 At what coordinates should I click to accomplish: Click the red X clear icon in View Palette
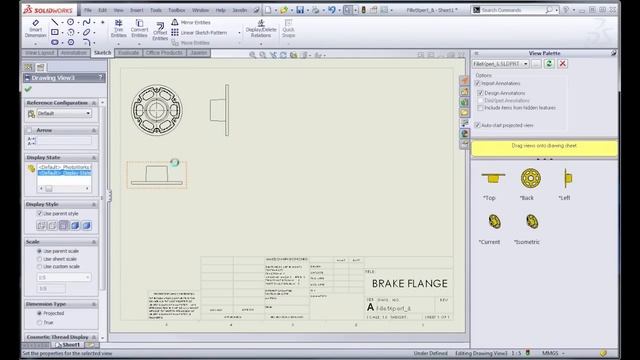[x=562, y=64]
